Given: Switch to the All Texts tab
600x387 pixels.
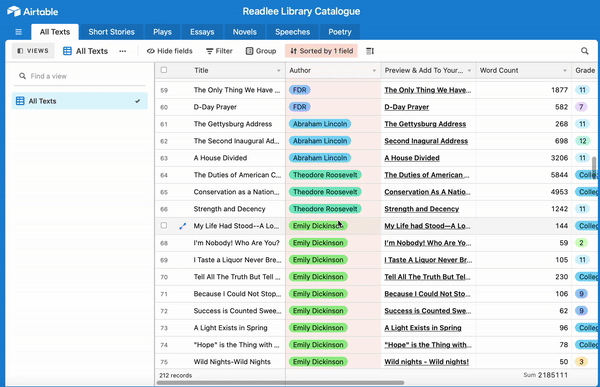Looking at the screenshot, I should (x=55, y=32).
